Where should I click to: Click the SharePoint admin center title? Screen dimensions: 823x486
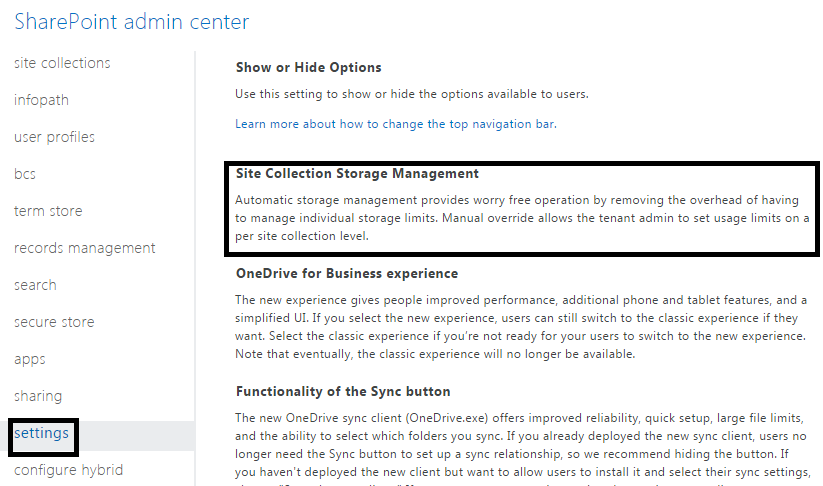132,21
